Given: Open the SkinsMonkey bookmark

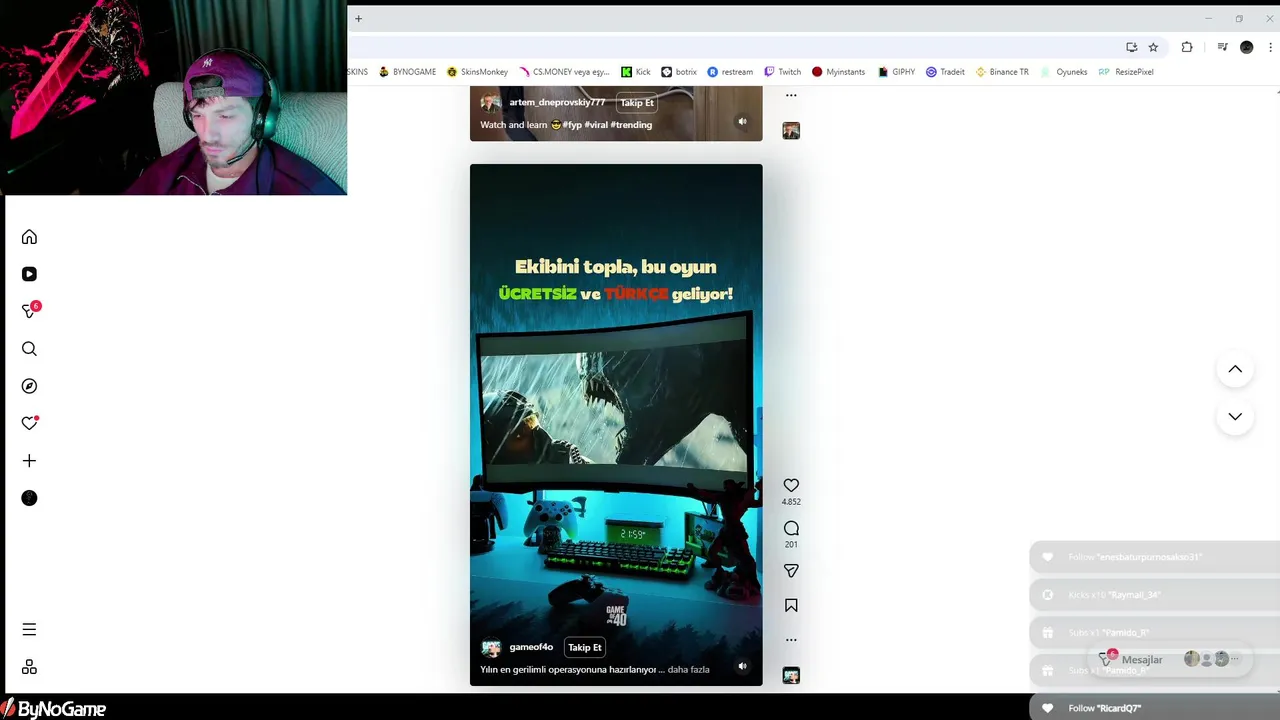Looking at the screenshot, I should (477, 72).
